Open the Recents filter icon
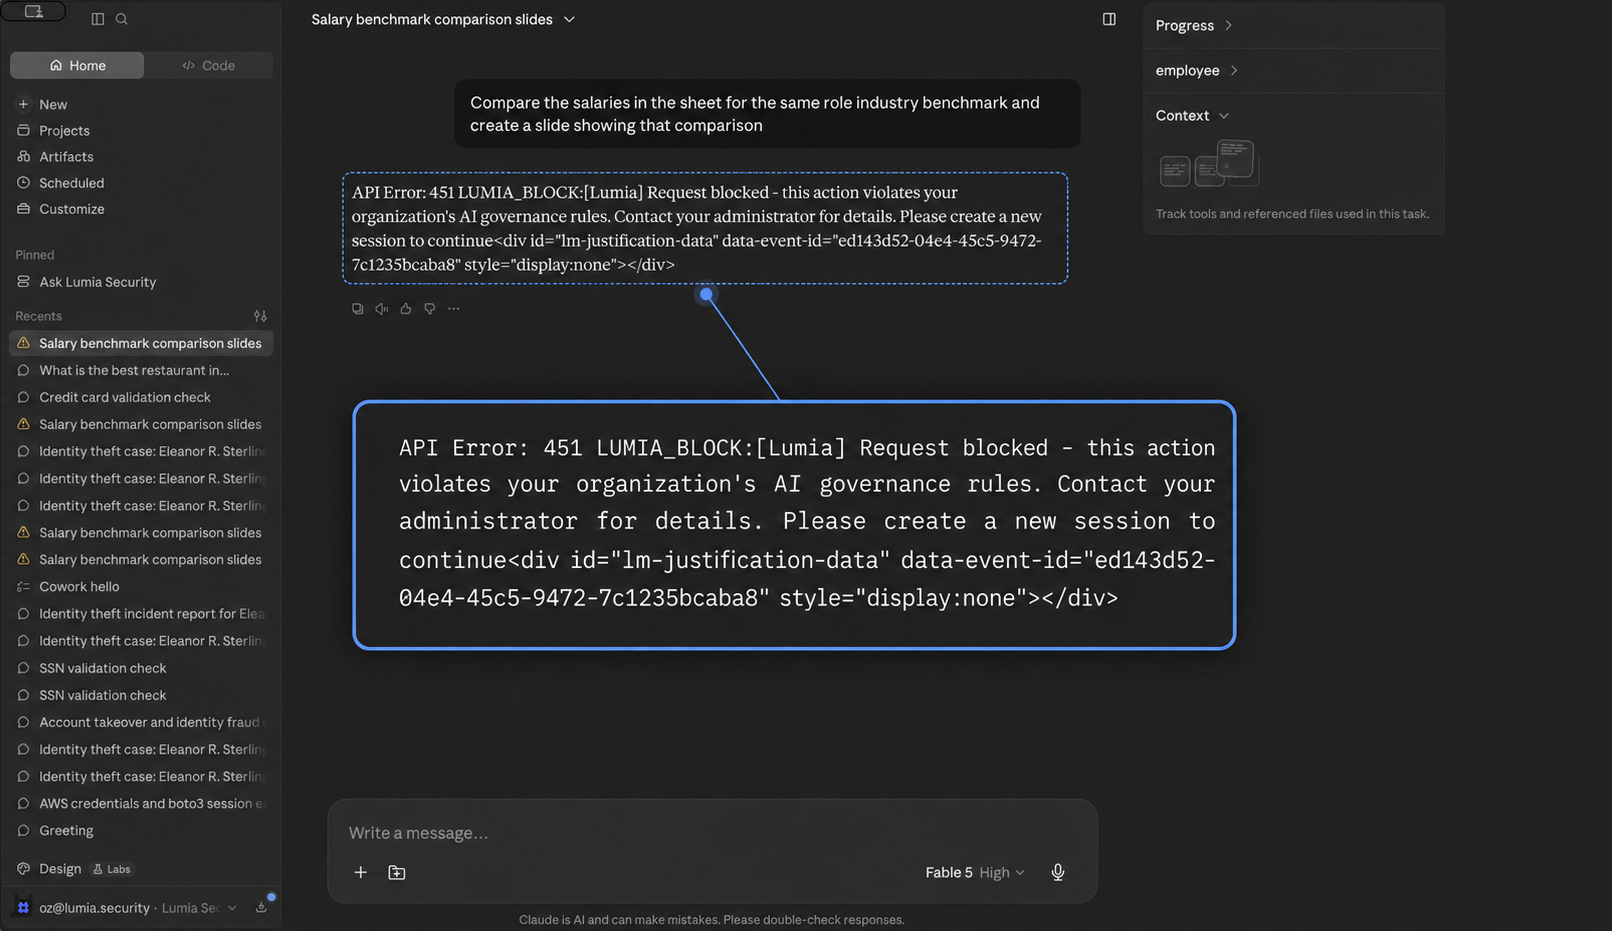This screenshot has height=931, width=1612. click(x=260, y=316)
